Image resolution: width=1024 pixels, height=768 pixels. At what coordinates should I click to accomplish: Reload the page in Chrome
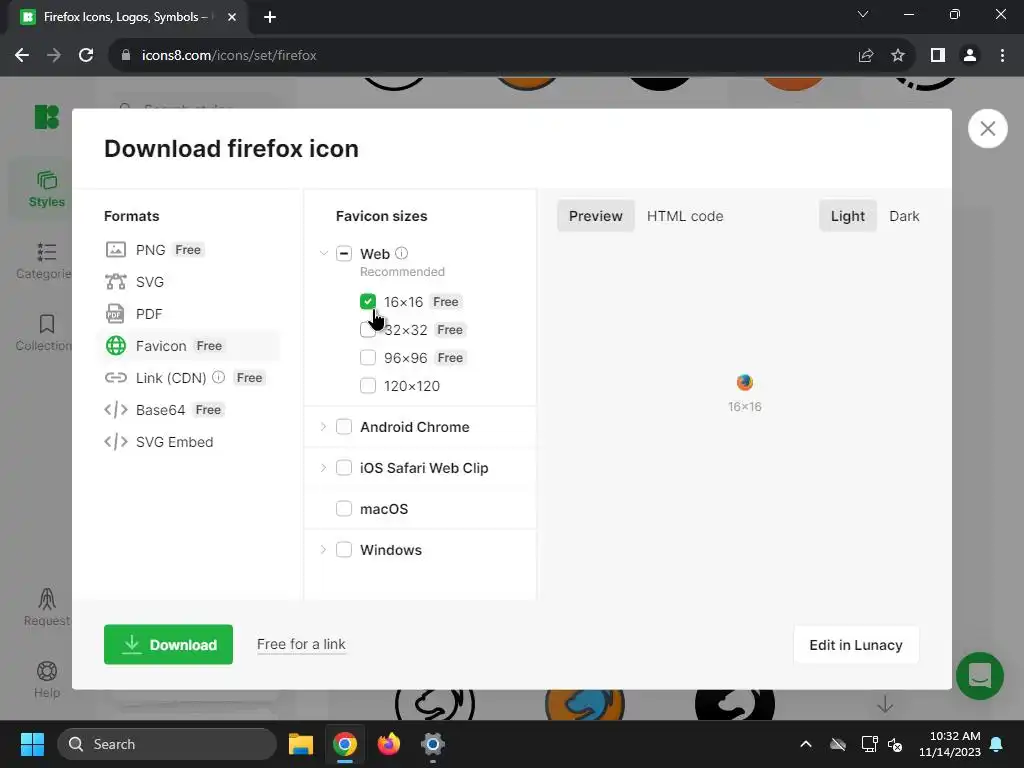tap(86, 56)
